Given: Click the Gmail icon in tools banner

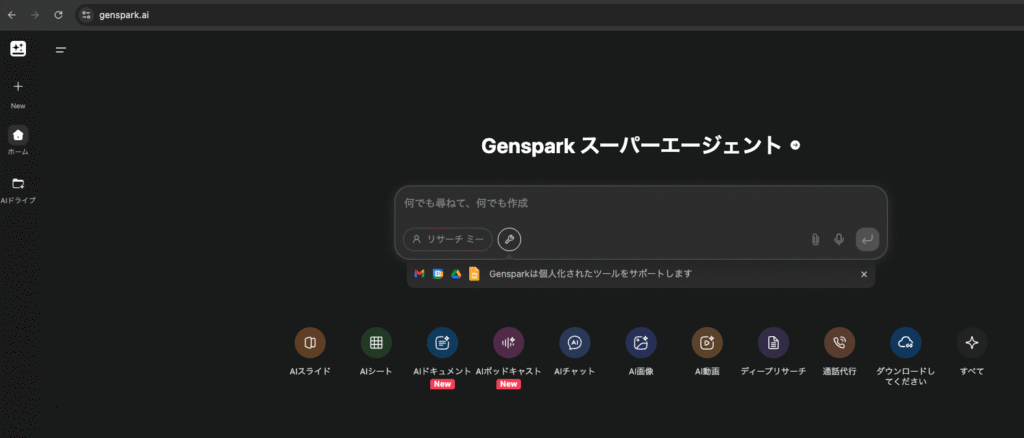Looking at the screenshot, I should [x=419, y=274].
